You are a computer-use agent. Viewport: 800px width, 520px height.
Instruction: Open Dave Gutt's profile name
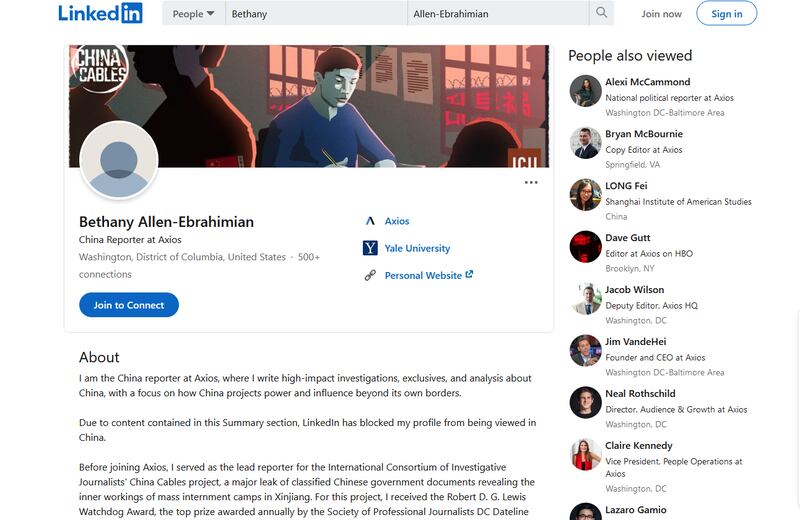(x=628, y=238)
